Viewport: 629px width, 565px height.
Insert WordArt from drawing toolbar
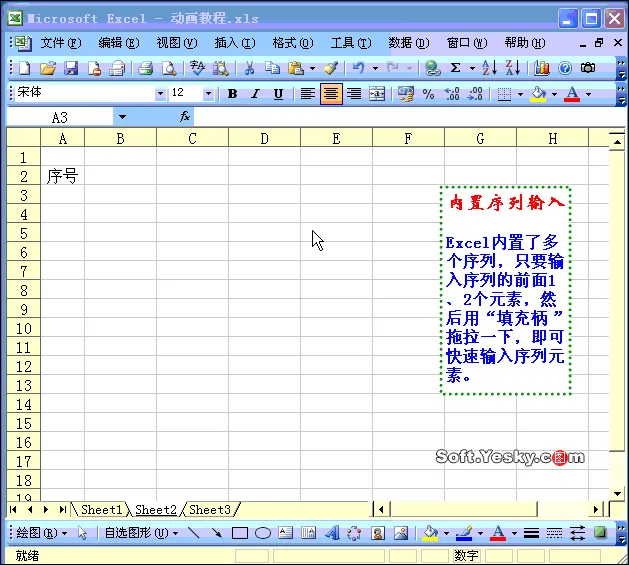click(x=332, y=533)
